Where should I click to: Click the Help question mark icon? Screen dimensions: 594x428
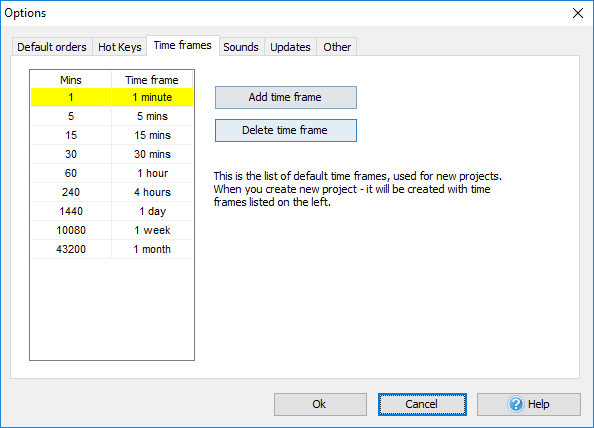pos(516,404)
